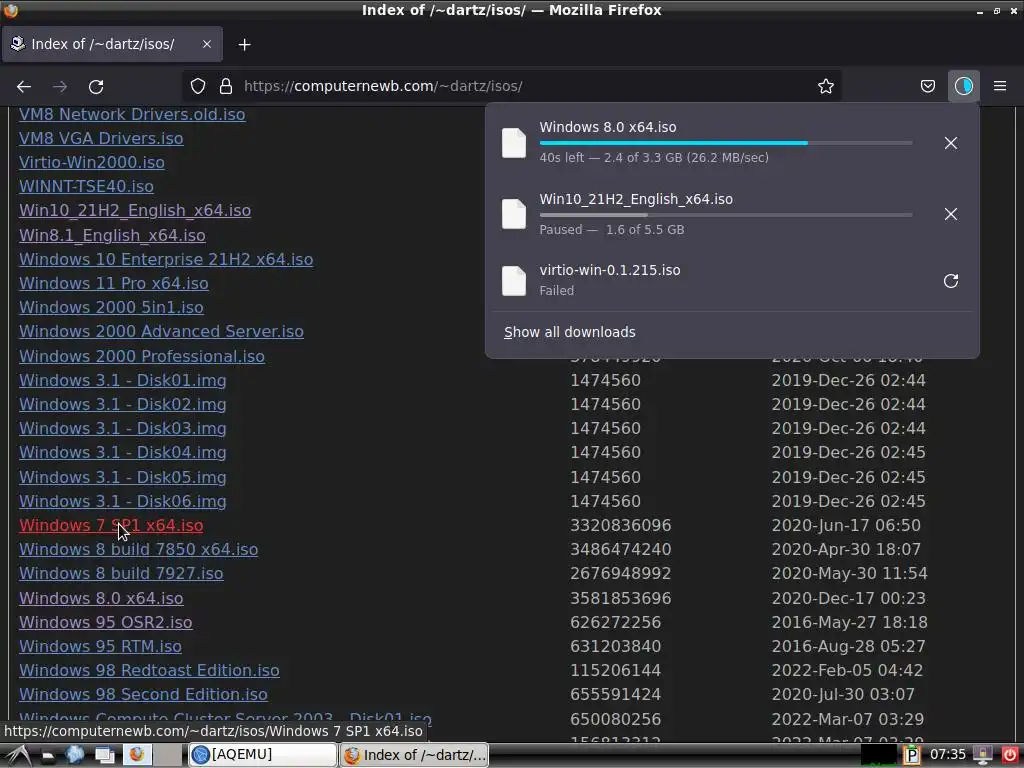Open VM8 VGA Drivers.iso link
This screenshot has height=768, width=1024.
101,138
